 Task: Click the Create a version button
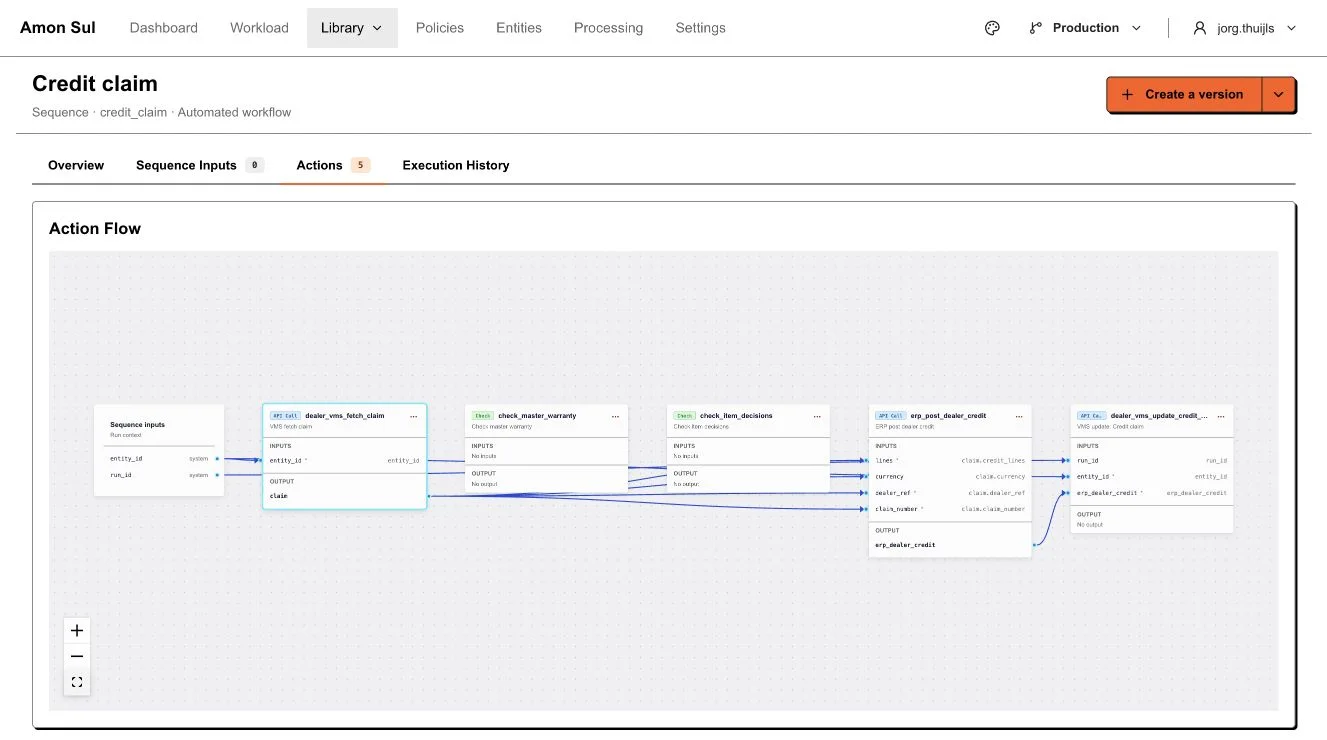point(1184,94)
